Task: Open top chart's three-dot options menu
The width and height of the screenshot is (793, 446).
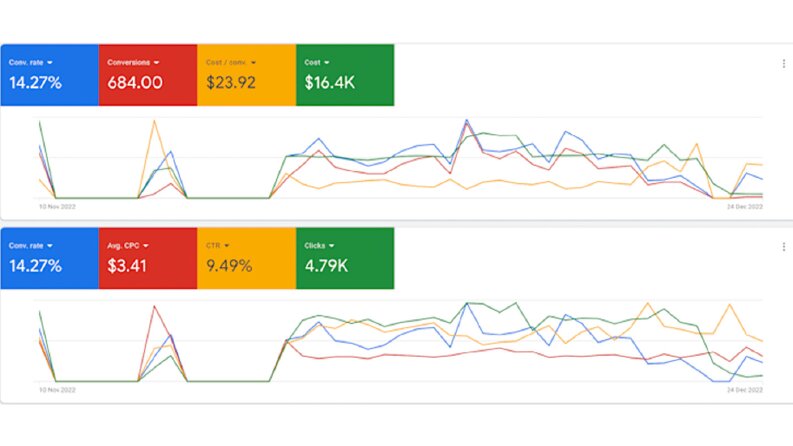Action: [783, 64]
